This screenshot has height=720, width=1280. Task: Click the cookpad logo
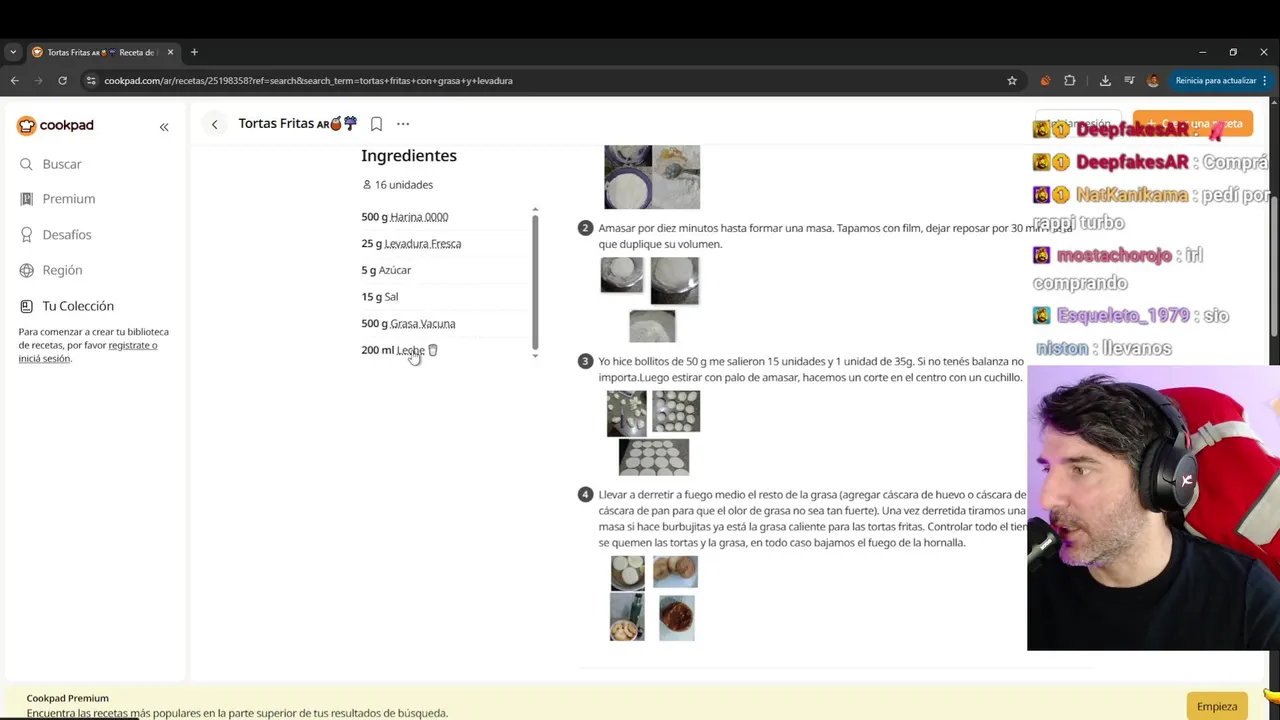[x=55, y=125]
